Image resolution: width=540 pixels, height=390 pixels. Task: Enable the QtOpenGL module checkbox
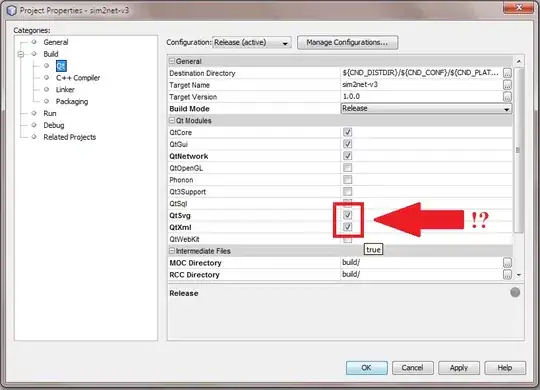pos(347,168)
